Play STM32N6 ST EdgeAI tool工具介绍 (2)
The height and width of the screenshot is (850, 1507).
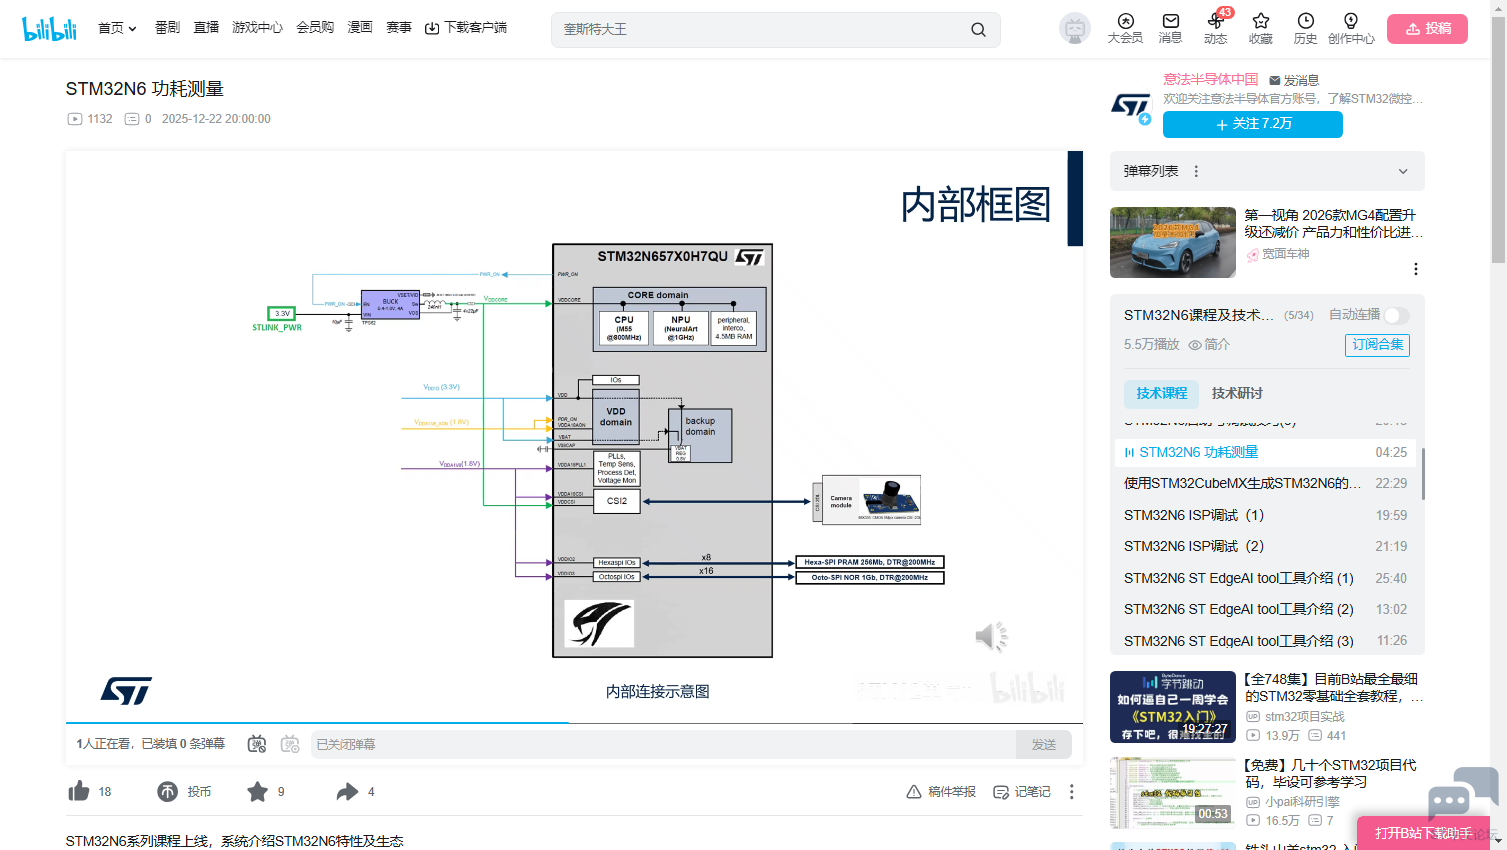coord(1265,609)
